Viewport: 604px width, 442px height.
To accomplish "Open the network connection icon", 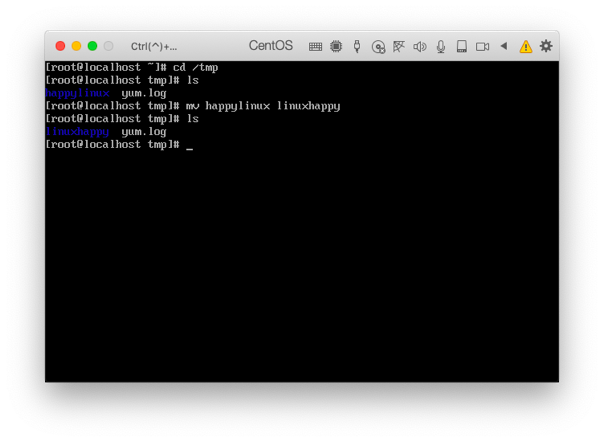I will pyautogui.click(x=399, y=46).
